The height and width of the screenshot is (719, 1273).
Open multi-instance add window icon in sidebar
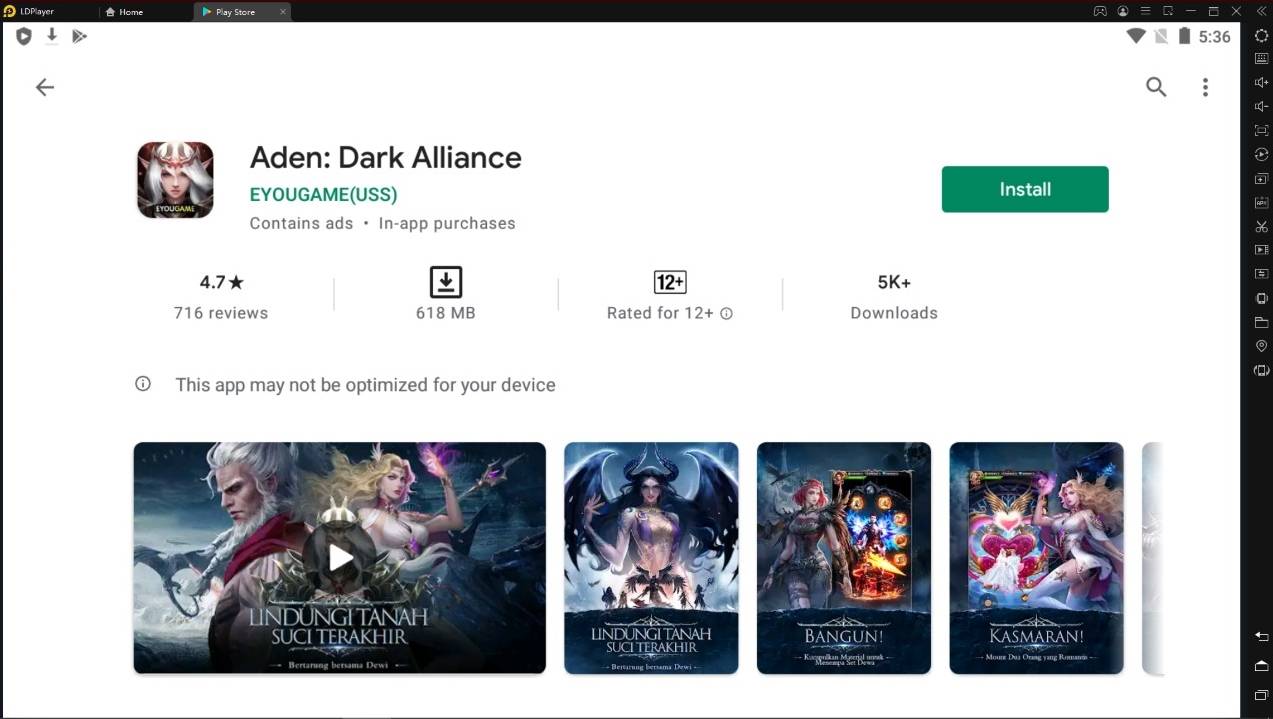point(1261,179)
